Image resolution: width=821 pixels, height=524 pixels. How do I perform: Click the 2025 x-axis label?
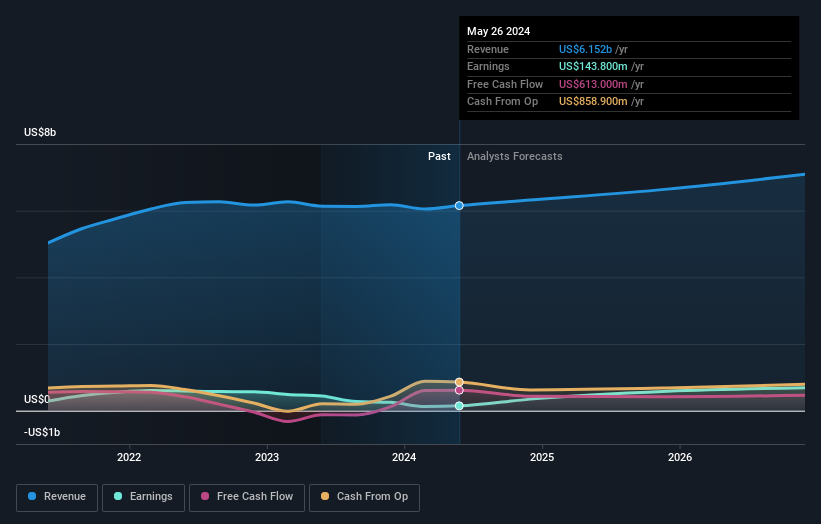(542, 458)
